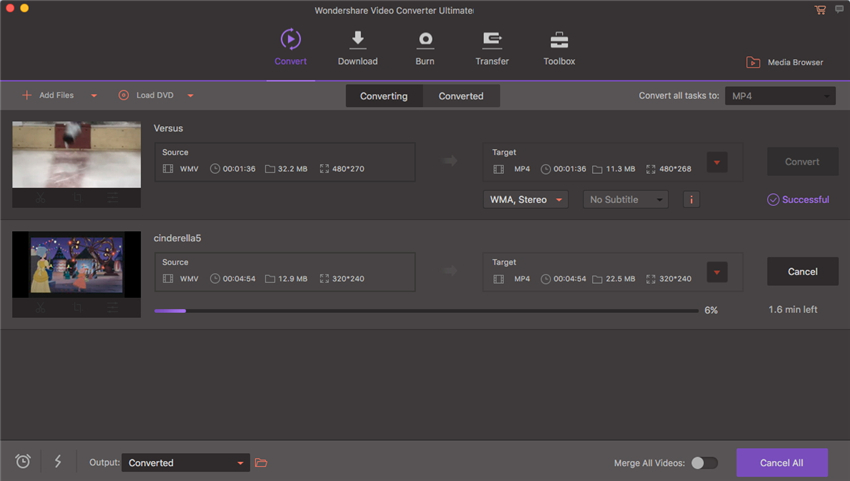Click the shopping cart icon
This screenshot has width=850, height=481.
click(820, 10)
